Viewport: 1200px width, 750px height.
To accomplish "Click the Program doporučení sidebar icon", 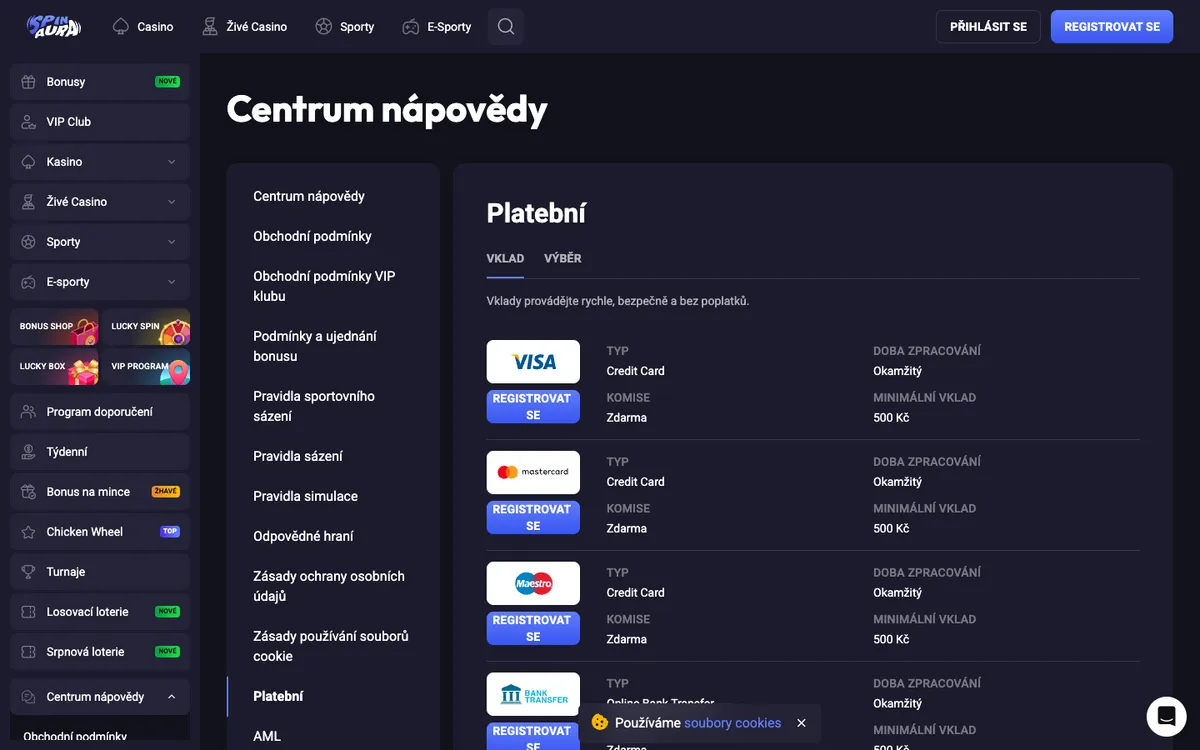I will [28, 412].
